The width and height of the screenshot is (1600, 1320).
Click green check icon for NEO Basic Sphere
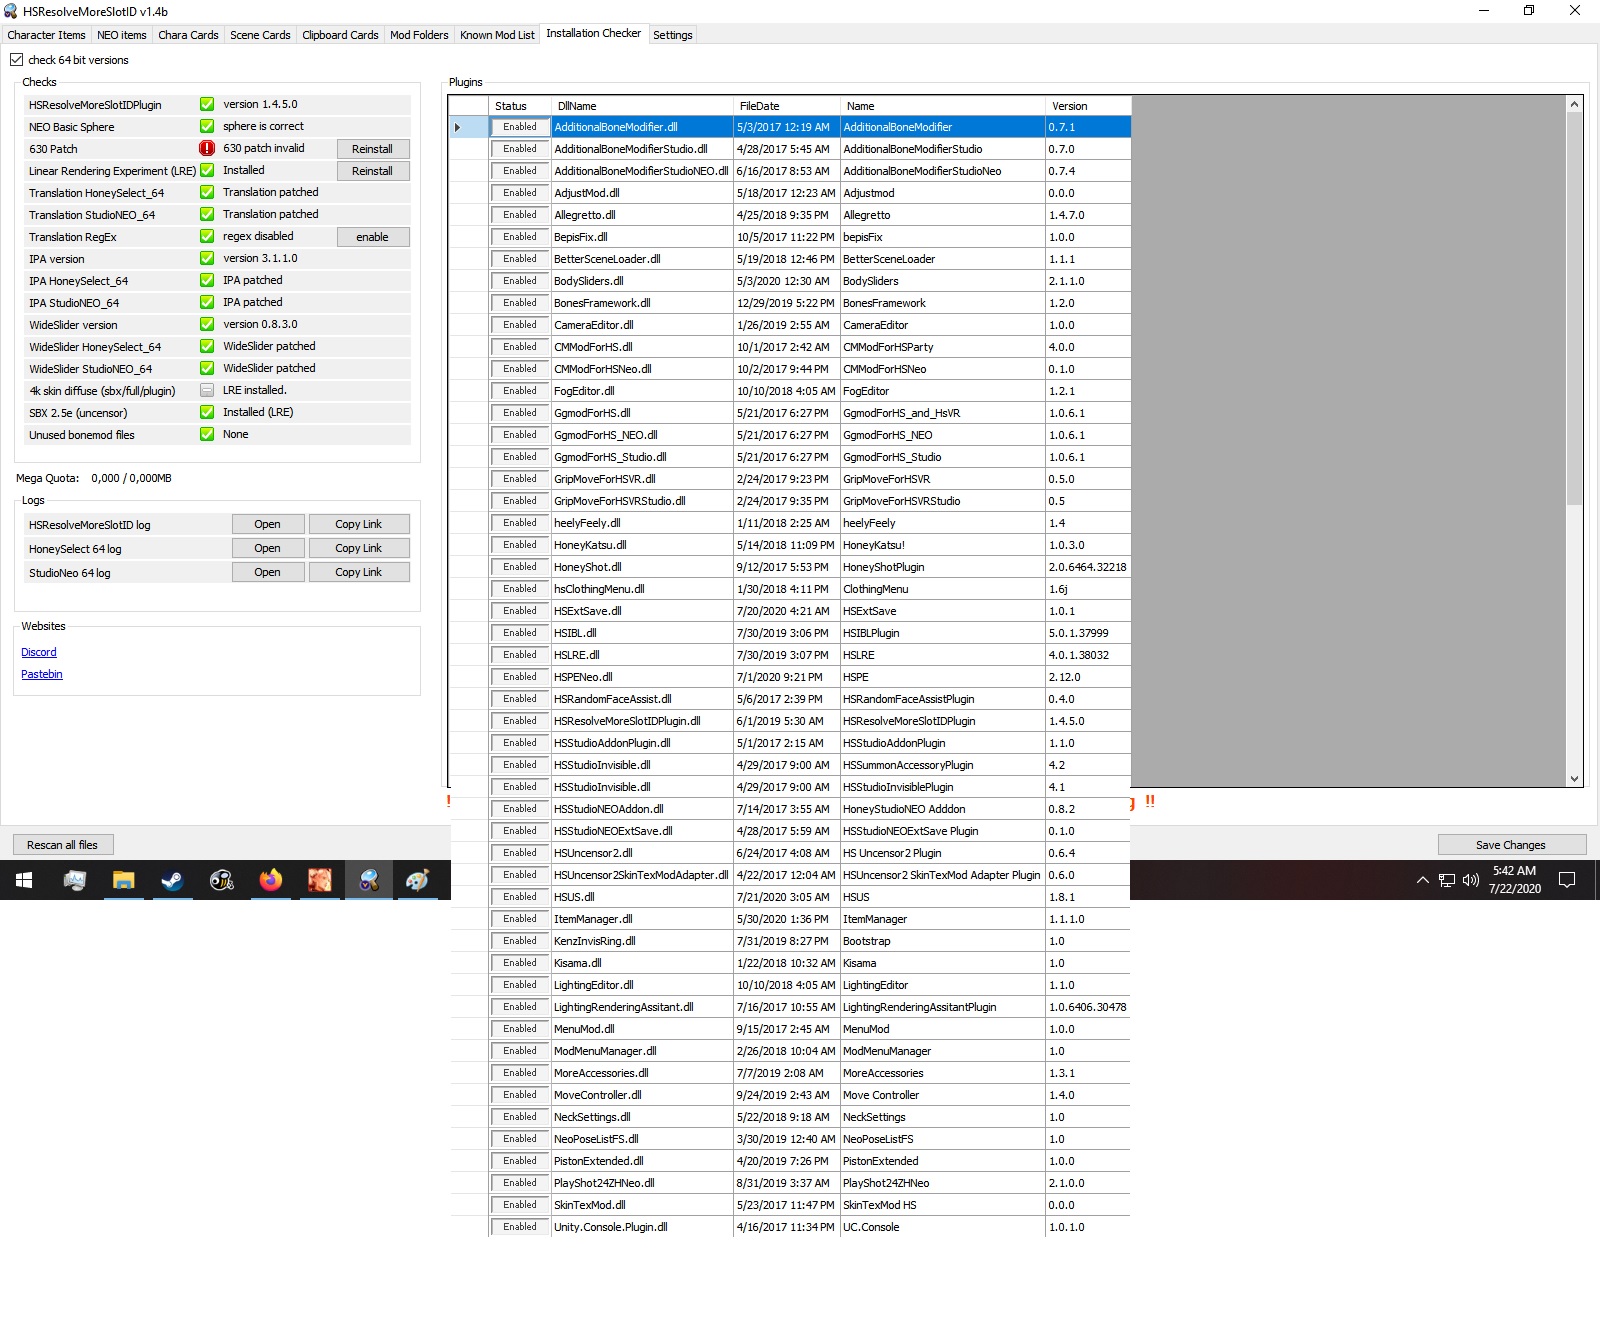click(x=207, y=126)
